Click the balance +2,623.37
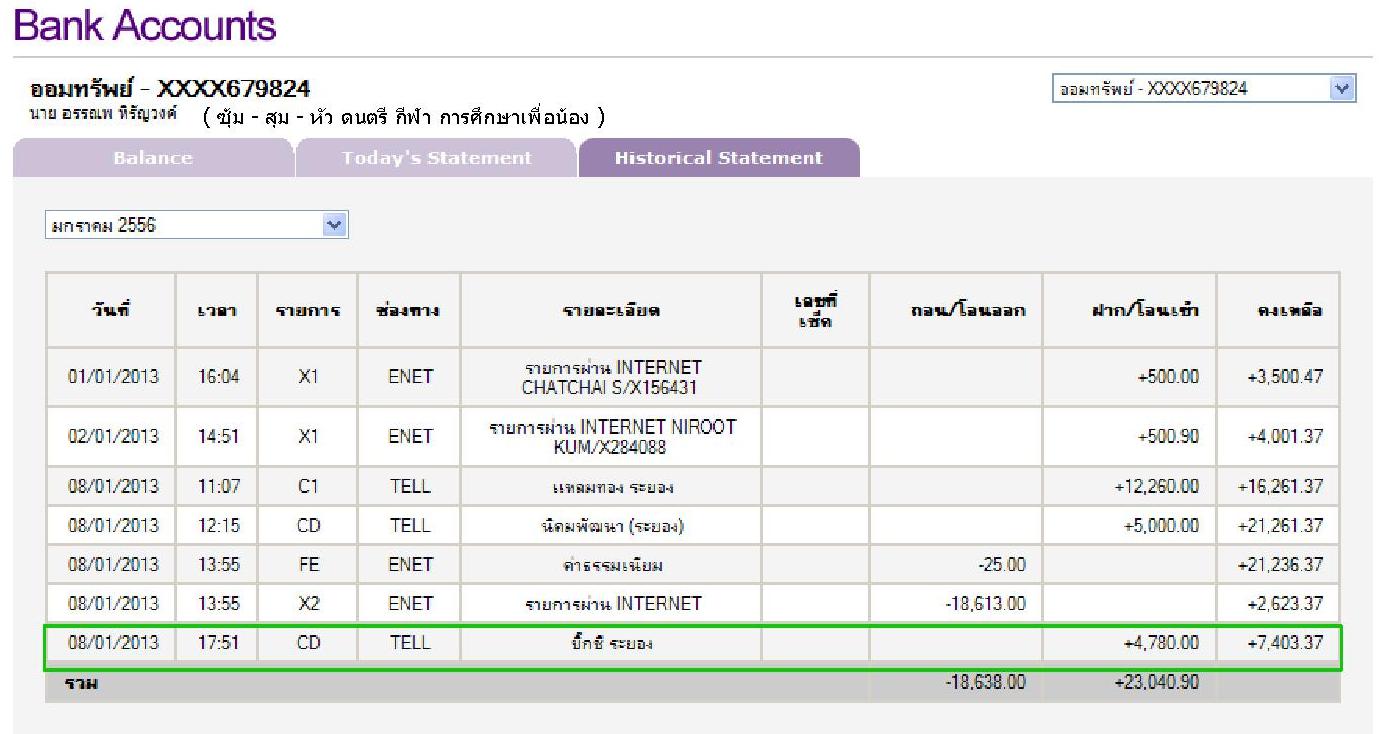1387x734 pixels. (1286, 604)
